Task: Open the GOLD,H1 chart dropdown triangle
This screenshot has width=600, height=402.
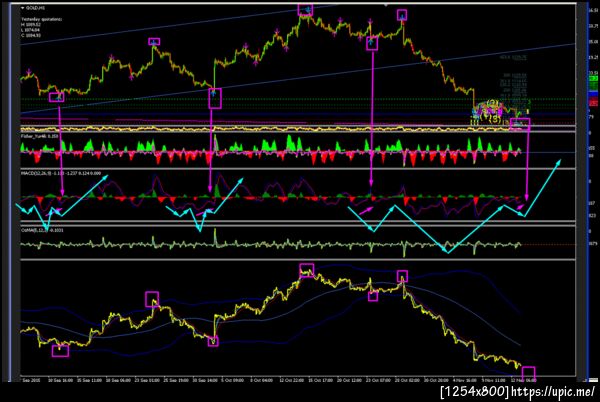Action: pyautogui.click(x=23, y=8)
